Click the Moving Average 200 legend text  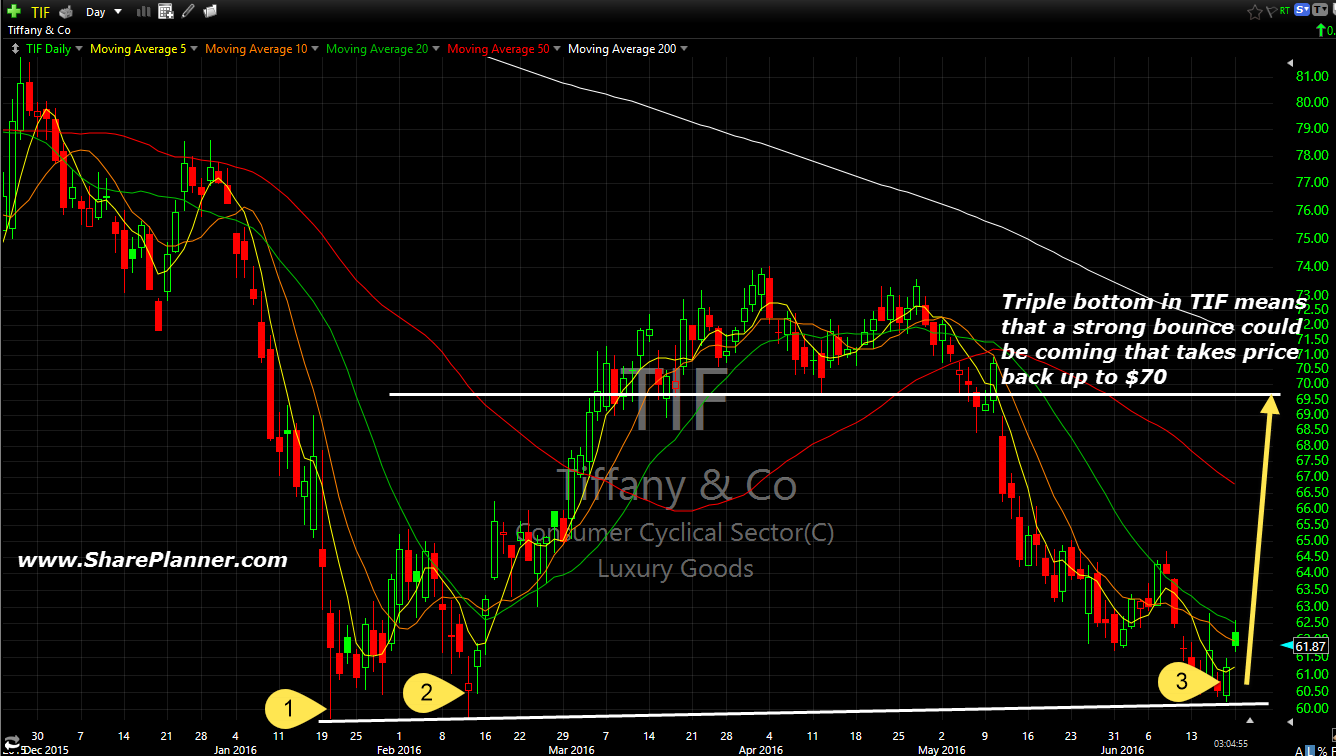(622, 49)
